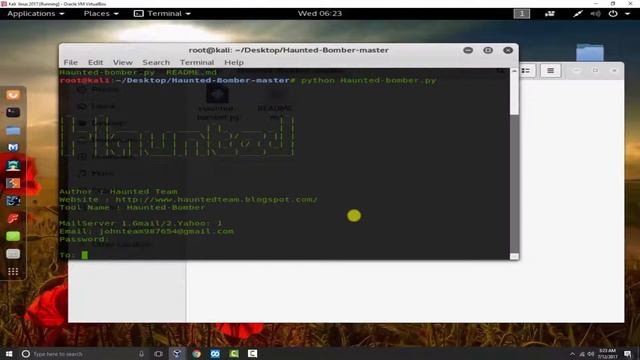640x360 pixels.
Task: Open Chrome from Windows taskbar
Action: coord(196,353)
